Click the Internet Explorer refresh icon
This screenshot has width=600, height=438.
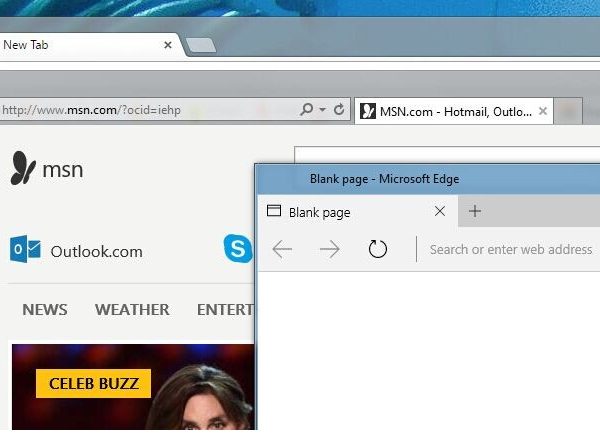339,110
